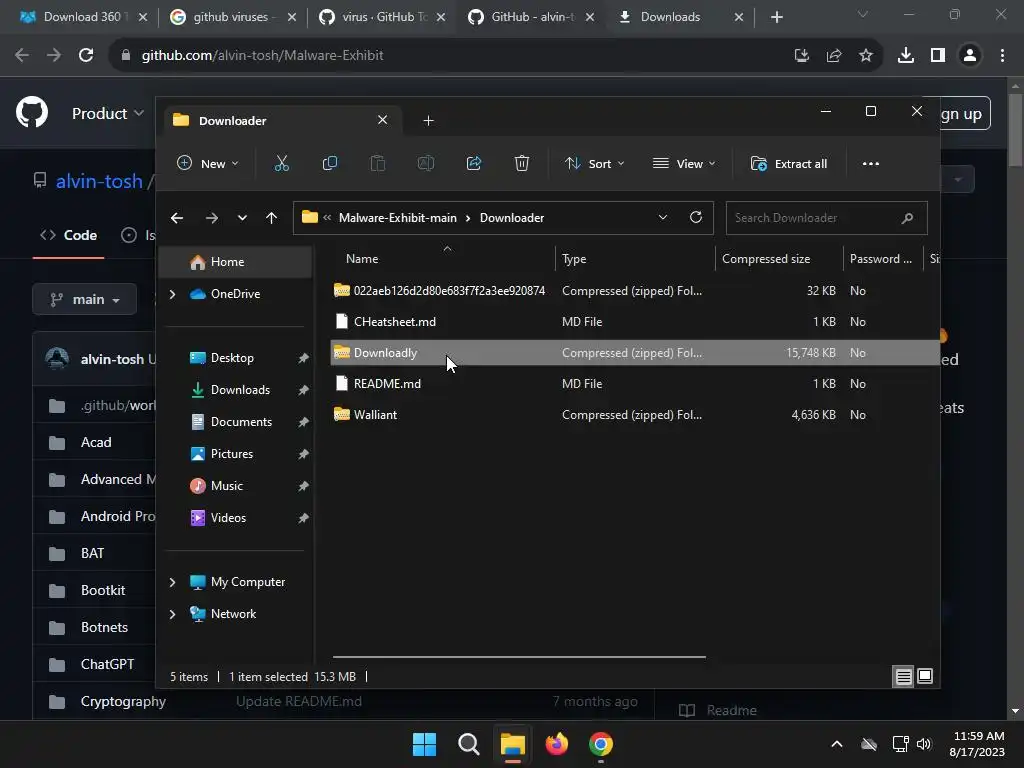Click the Copy icon in Explorer toolbar
The image size is (1024, 768).
tap(330, 163)
